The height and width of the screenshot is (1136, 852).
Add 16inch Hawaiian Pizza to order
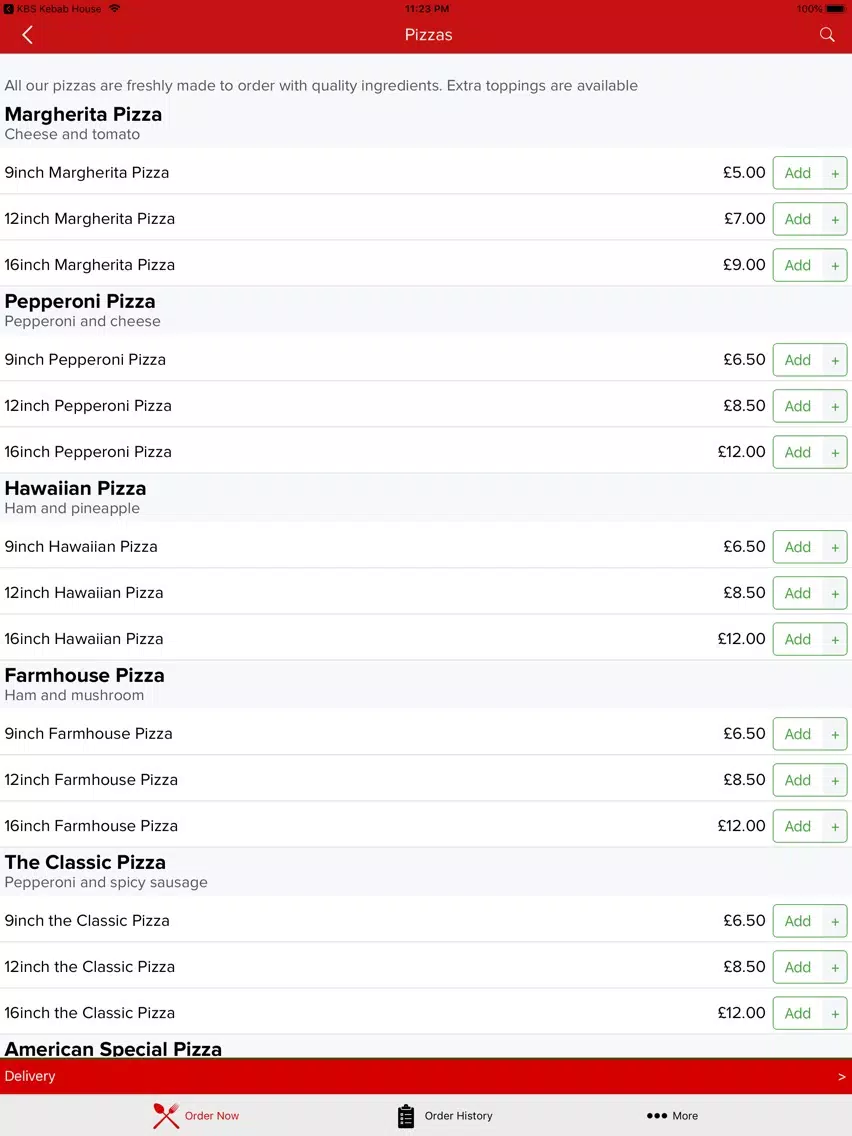click(798, 640)
